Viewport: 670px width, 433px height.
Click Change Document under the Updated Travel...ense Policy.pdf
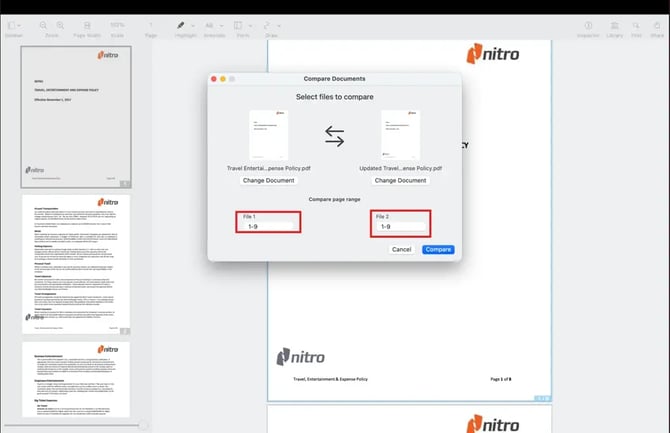400,180
